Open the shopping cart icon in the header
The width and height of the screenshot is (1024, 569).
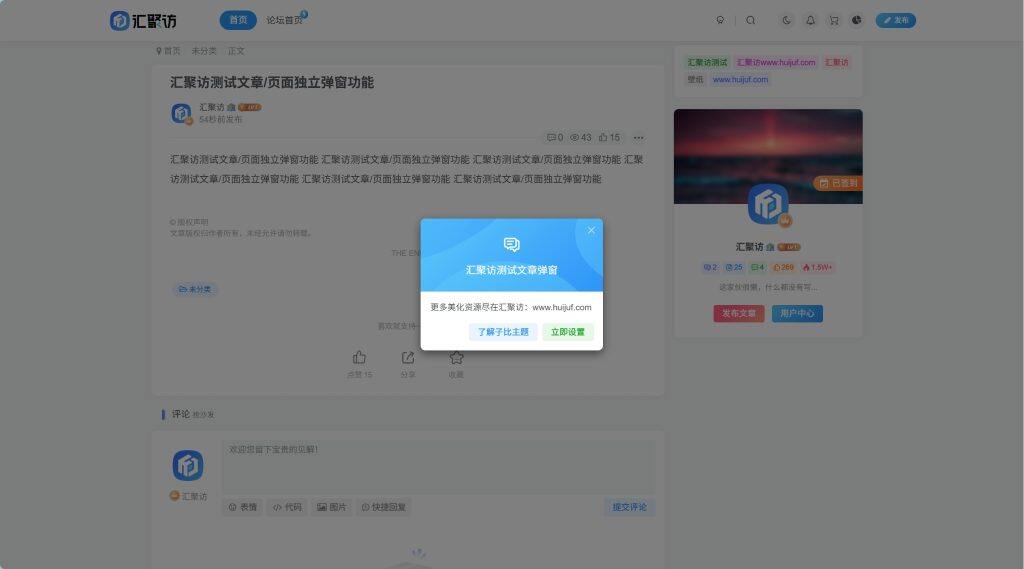(834, 20)
